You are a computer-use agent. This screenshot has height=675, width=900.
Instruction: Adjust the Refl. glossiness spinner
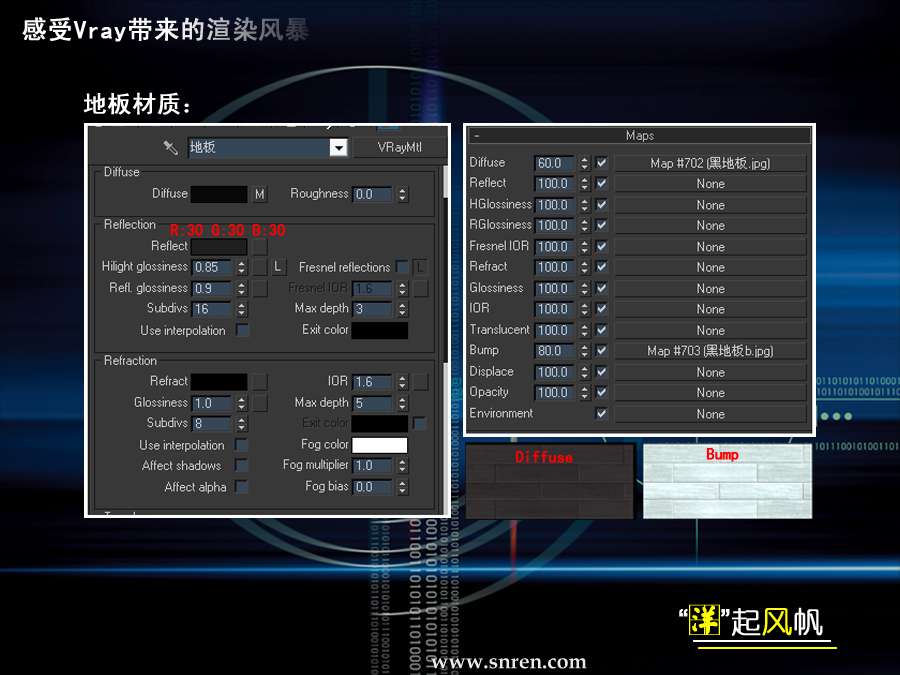[x=242, y=288]
